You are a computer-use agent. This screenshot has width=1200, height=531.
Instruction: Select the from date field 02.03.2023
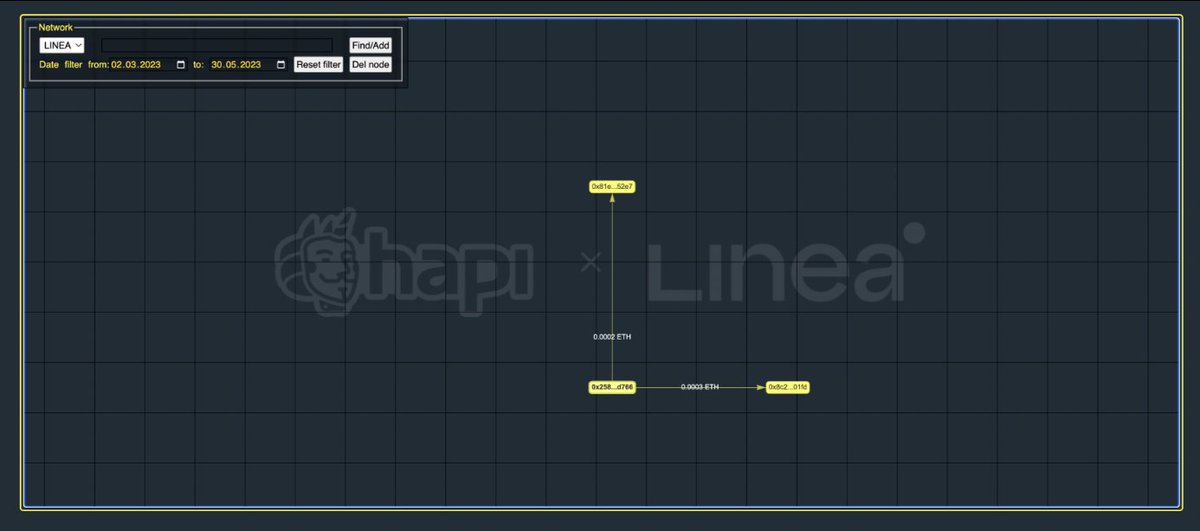[x=148, y=64]
